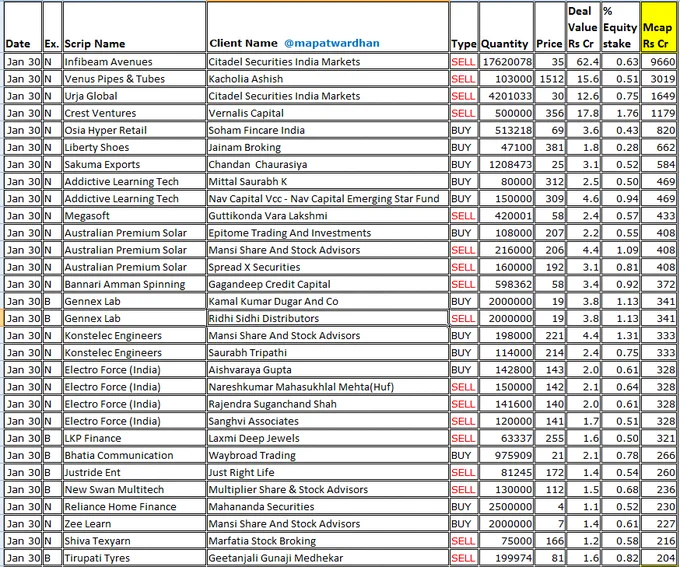Select the 'Guttikonda Vara Lakshmi' cell
680x567 pixels.
click(x=328, y=216)
